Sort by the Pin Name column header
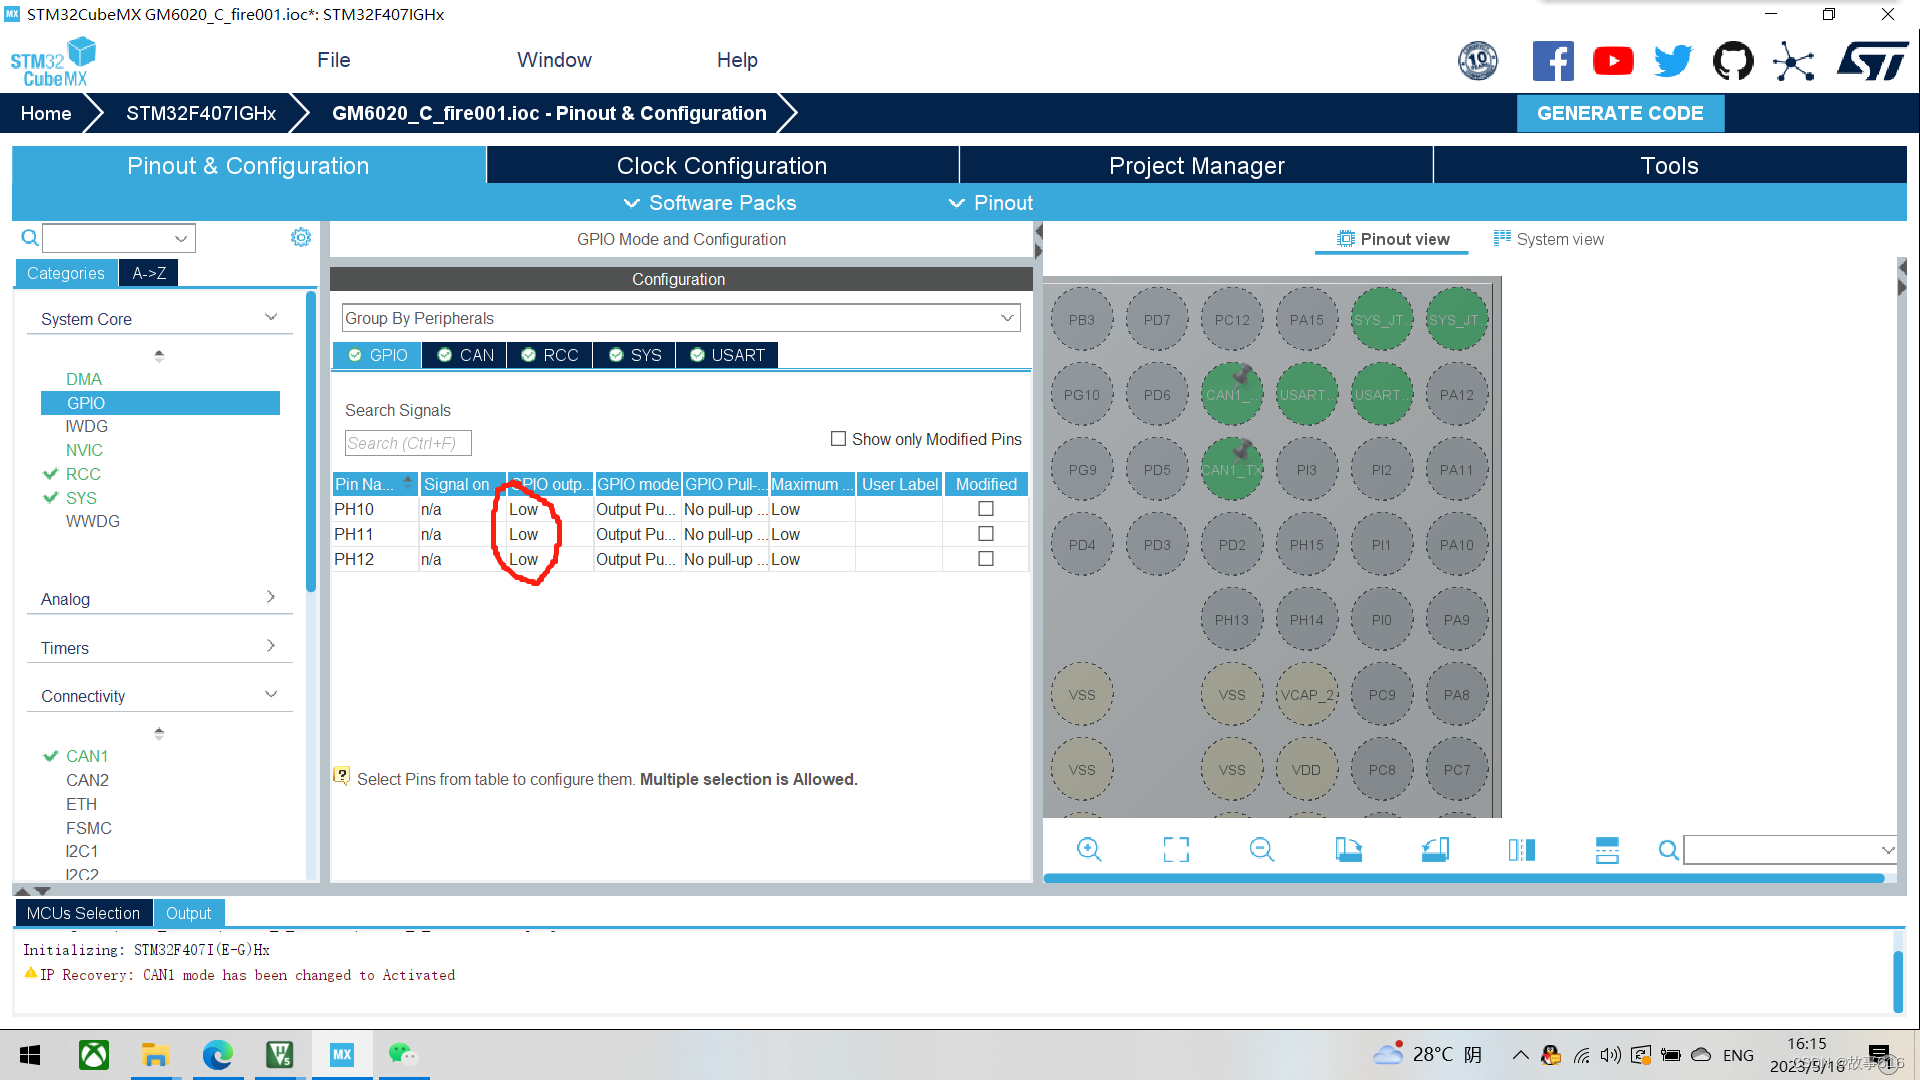Viewport: 1920px width, 1080px height. point(375,484)
